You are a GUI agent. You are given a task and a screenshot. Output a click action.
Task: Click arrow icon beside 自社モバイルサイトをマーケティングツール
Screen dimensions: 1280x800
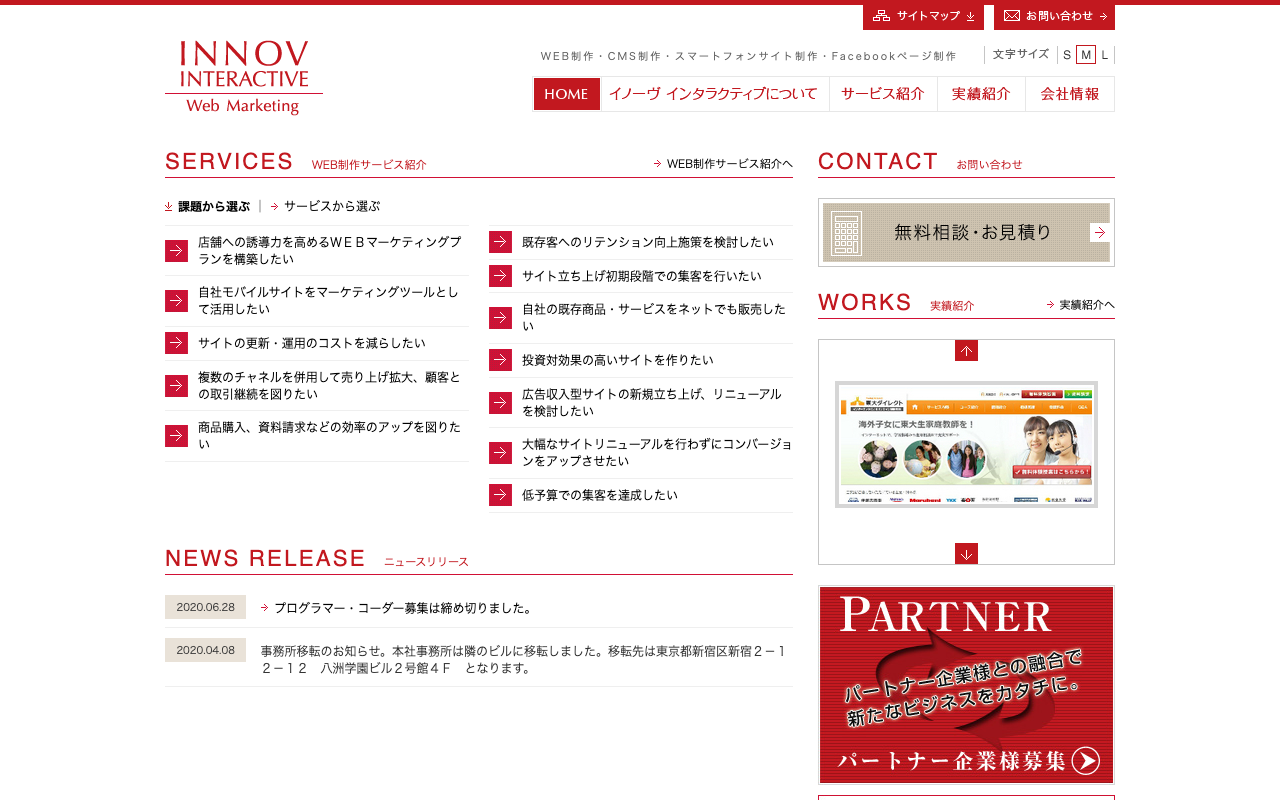pyautogui.click(x=176, y=301)
